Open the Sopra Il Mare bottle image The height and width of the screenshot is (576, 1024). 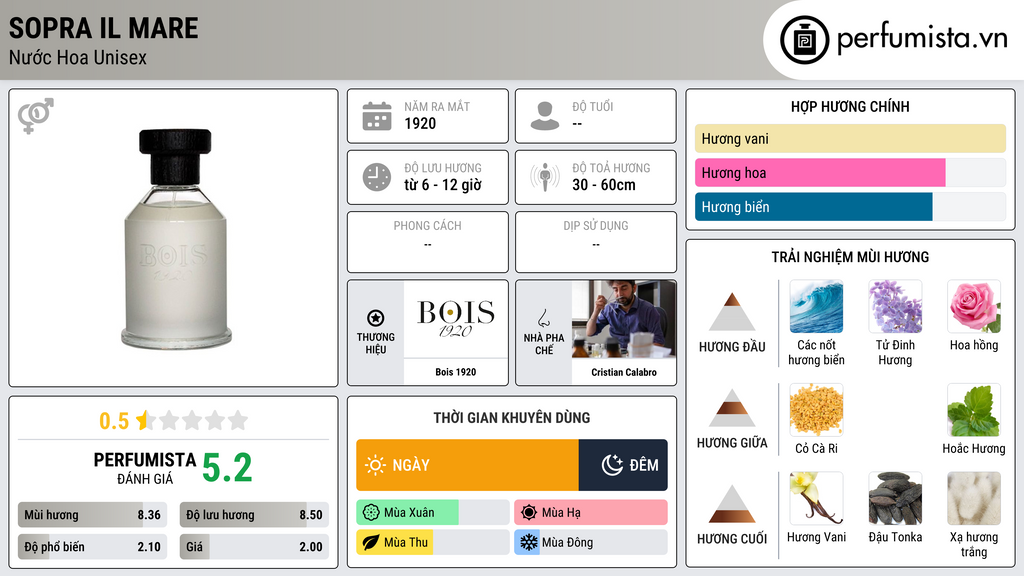point(174,239)
